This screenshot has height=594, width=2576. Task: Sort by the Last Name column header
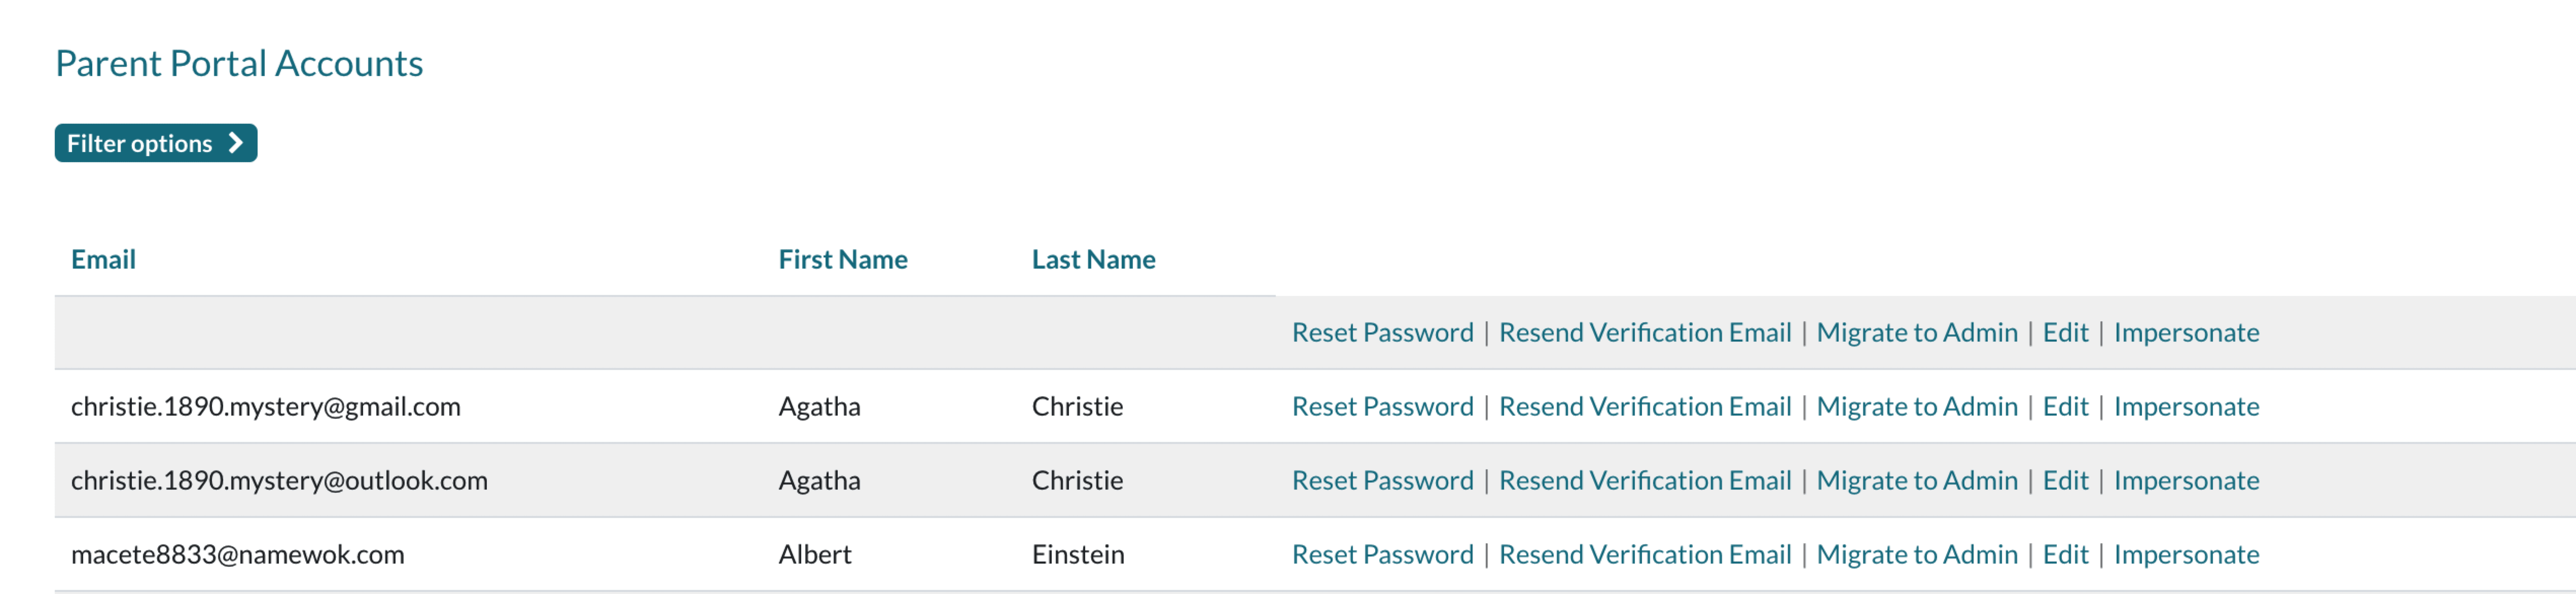pos(1093,259)
